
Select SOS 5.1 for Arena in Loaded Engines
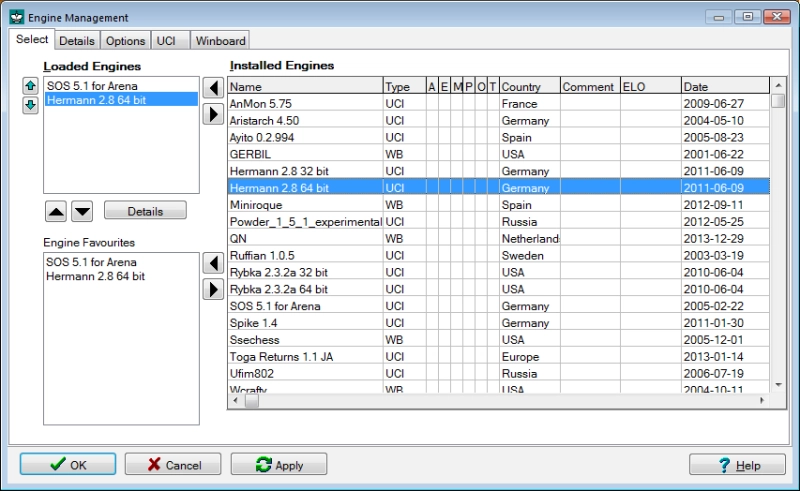(121, 86)
